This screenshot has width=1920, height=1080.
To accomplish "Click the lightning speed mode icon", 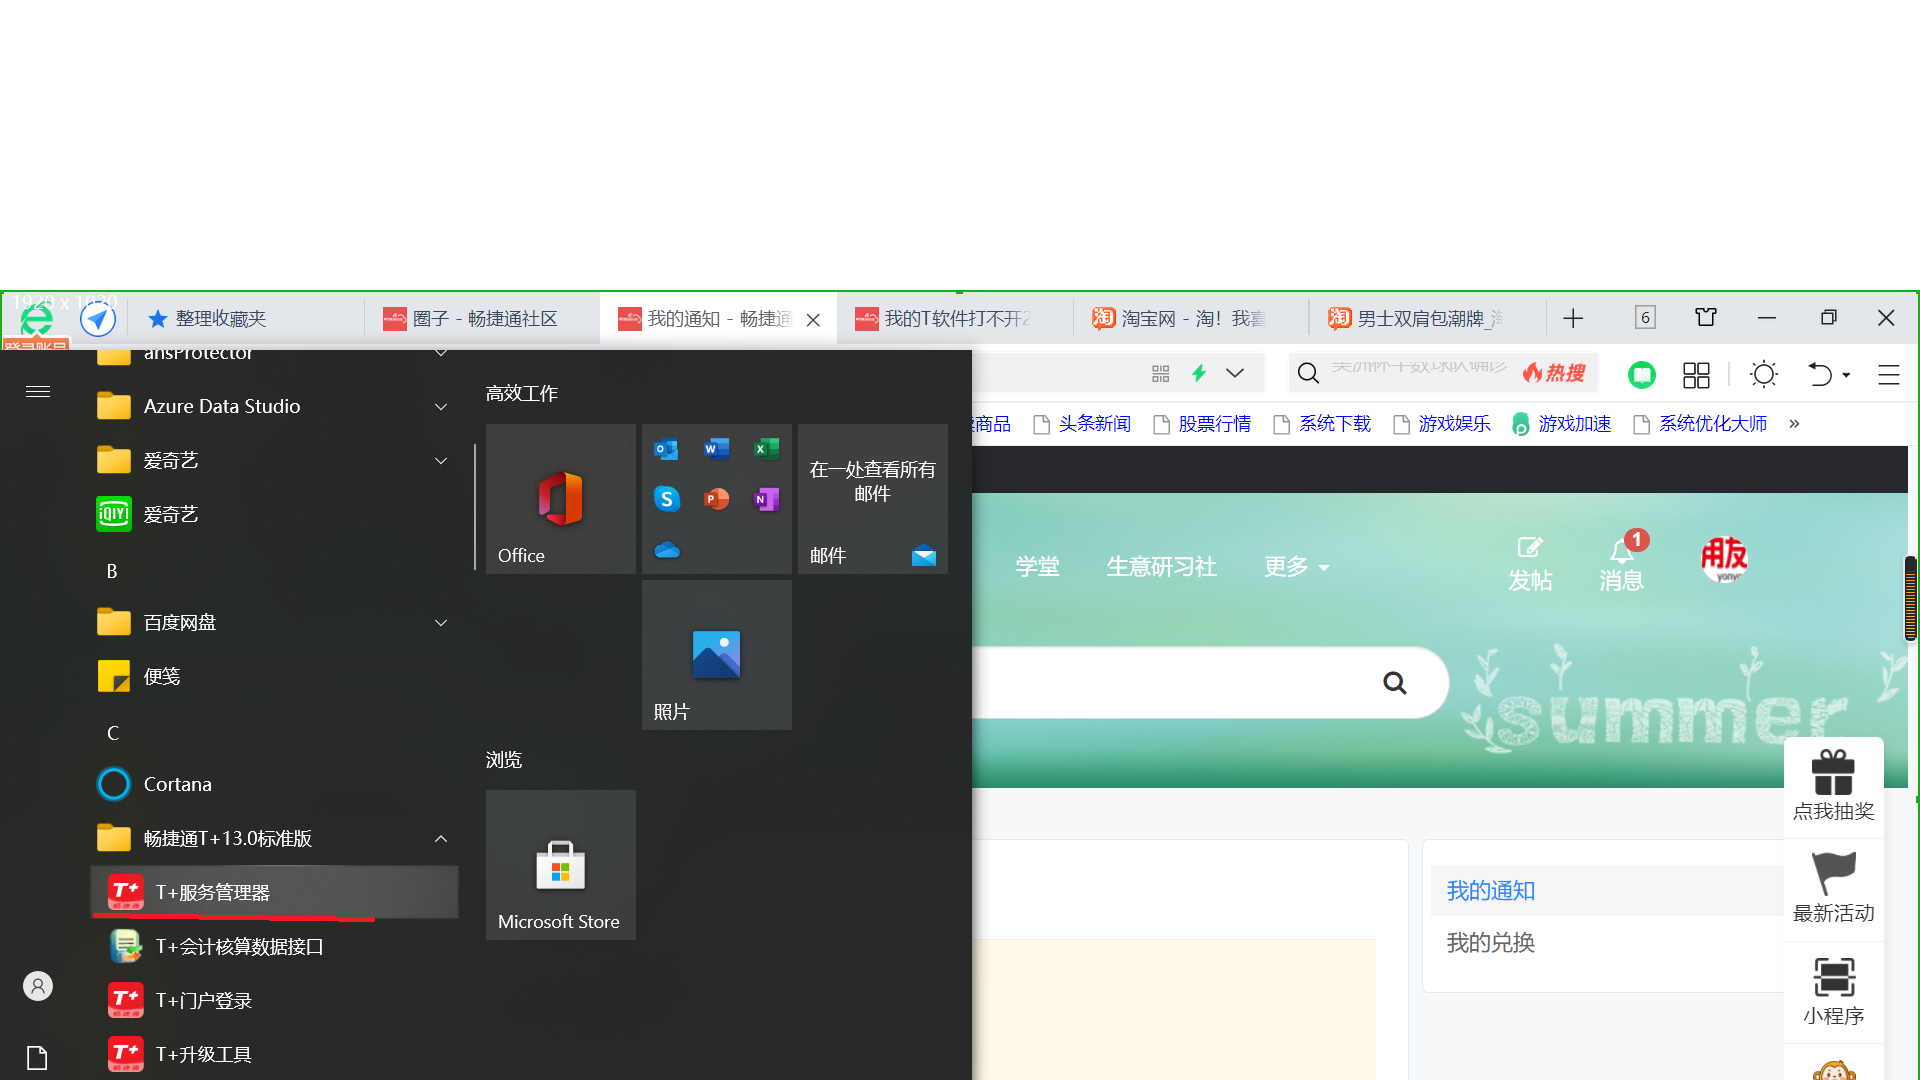I will click(1199, 374).
